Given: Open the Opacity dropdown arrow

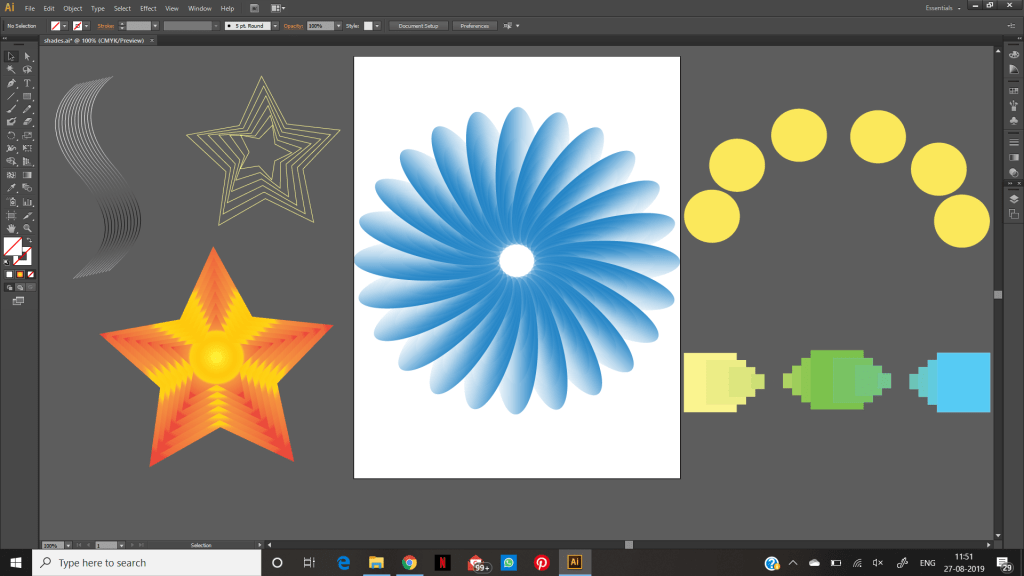Looking at the screenshot, I should (x=338, y=25).
